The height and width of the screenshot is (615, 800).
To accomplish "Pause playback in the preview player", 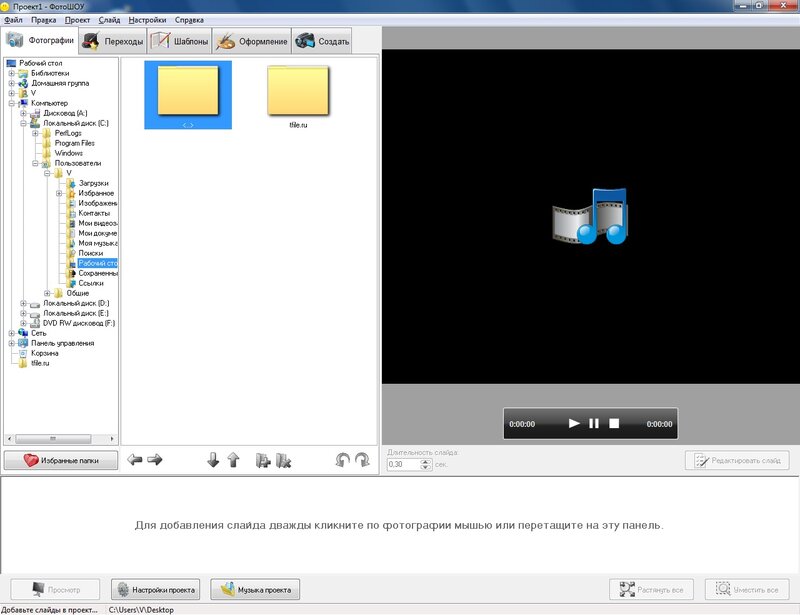I will (594, 423).
